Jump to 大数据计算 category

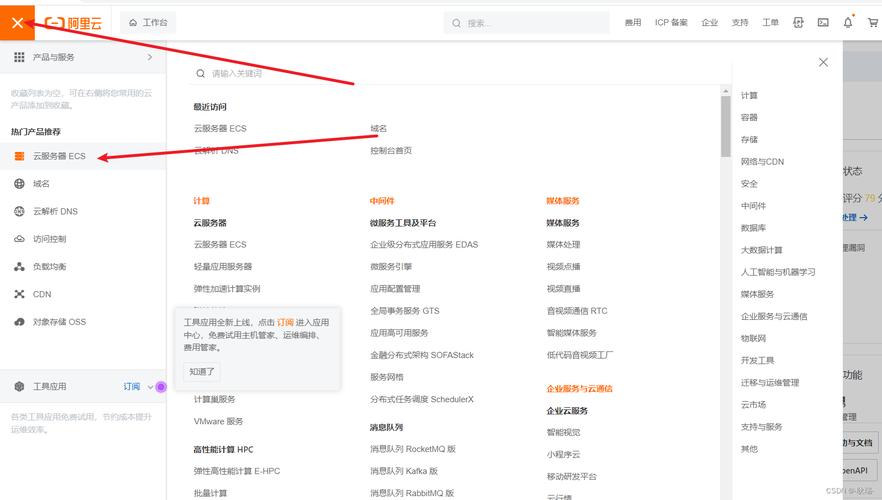point(762,250)
